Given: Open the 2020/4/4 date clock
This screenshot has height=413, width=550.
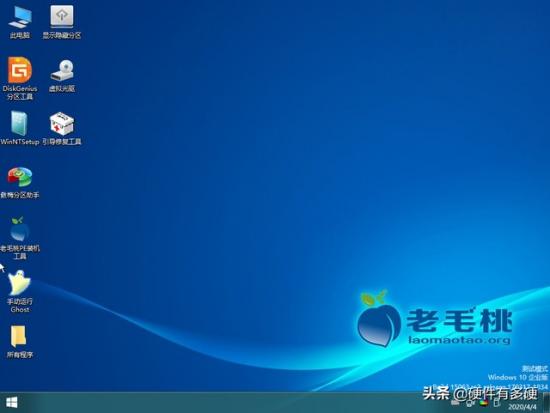Looking at the screenshot, I should pos(522,407).
